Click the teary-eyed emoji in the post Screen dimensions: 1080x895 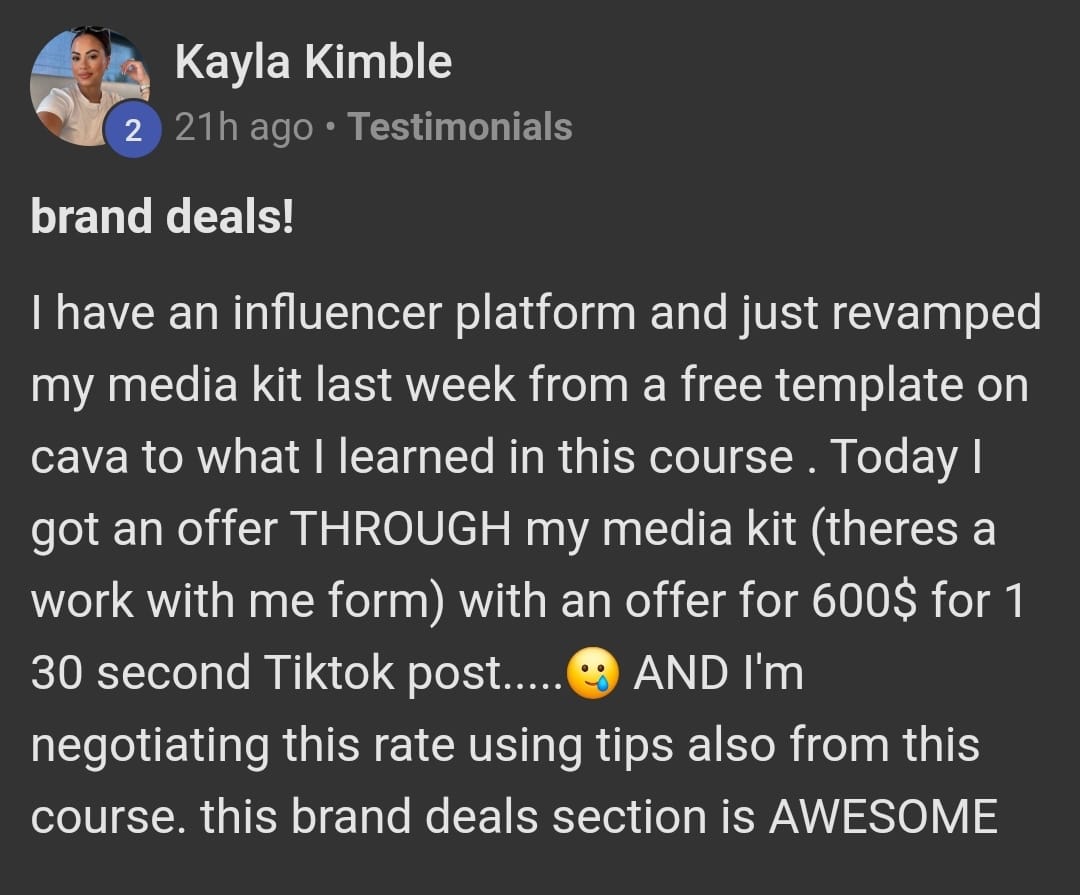click(591, 675)
